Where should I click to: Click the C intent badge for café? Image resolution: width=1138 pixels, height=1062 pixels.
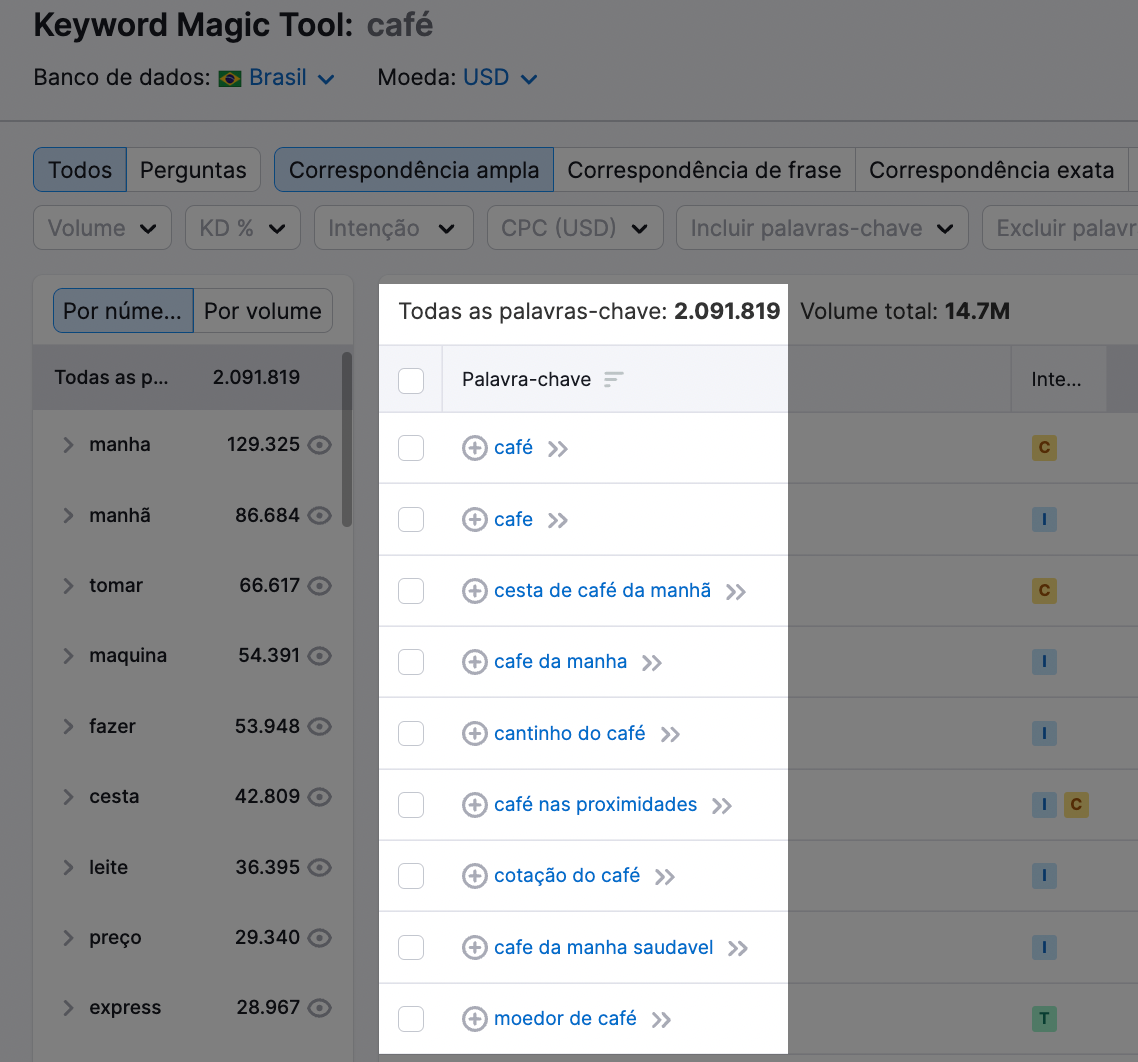tap(1044, 448)
